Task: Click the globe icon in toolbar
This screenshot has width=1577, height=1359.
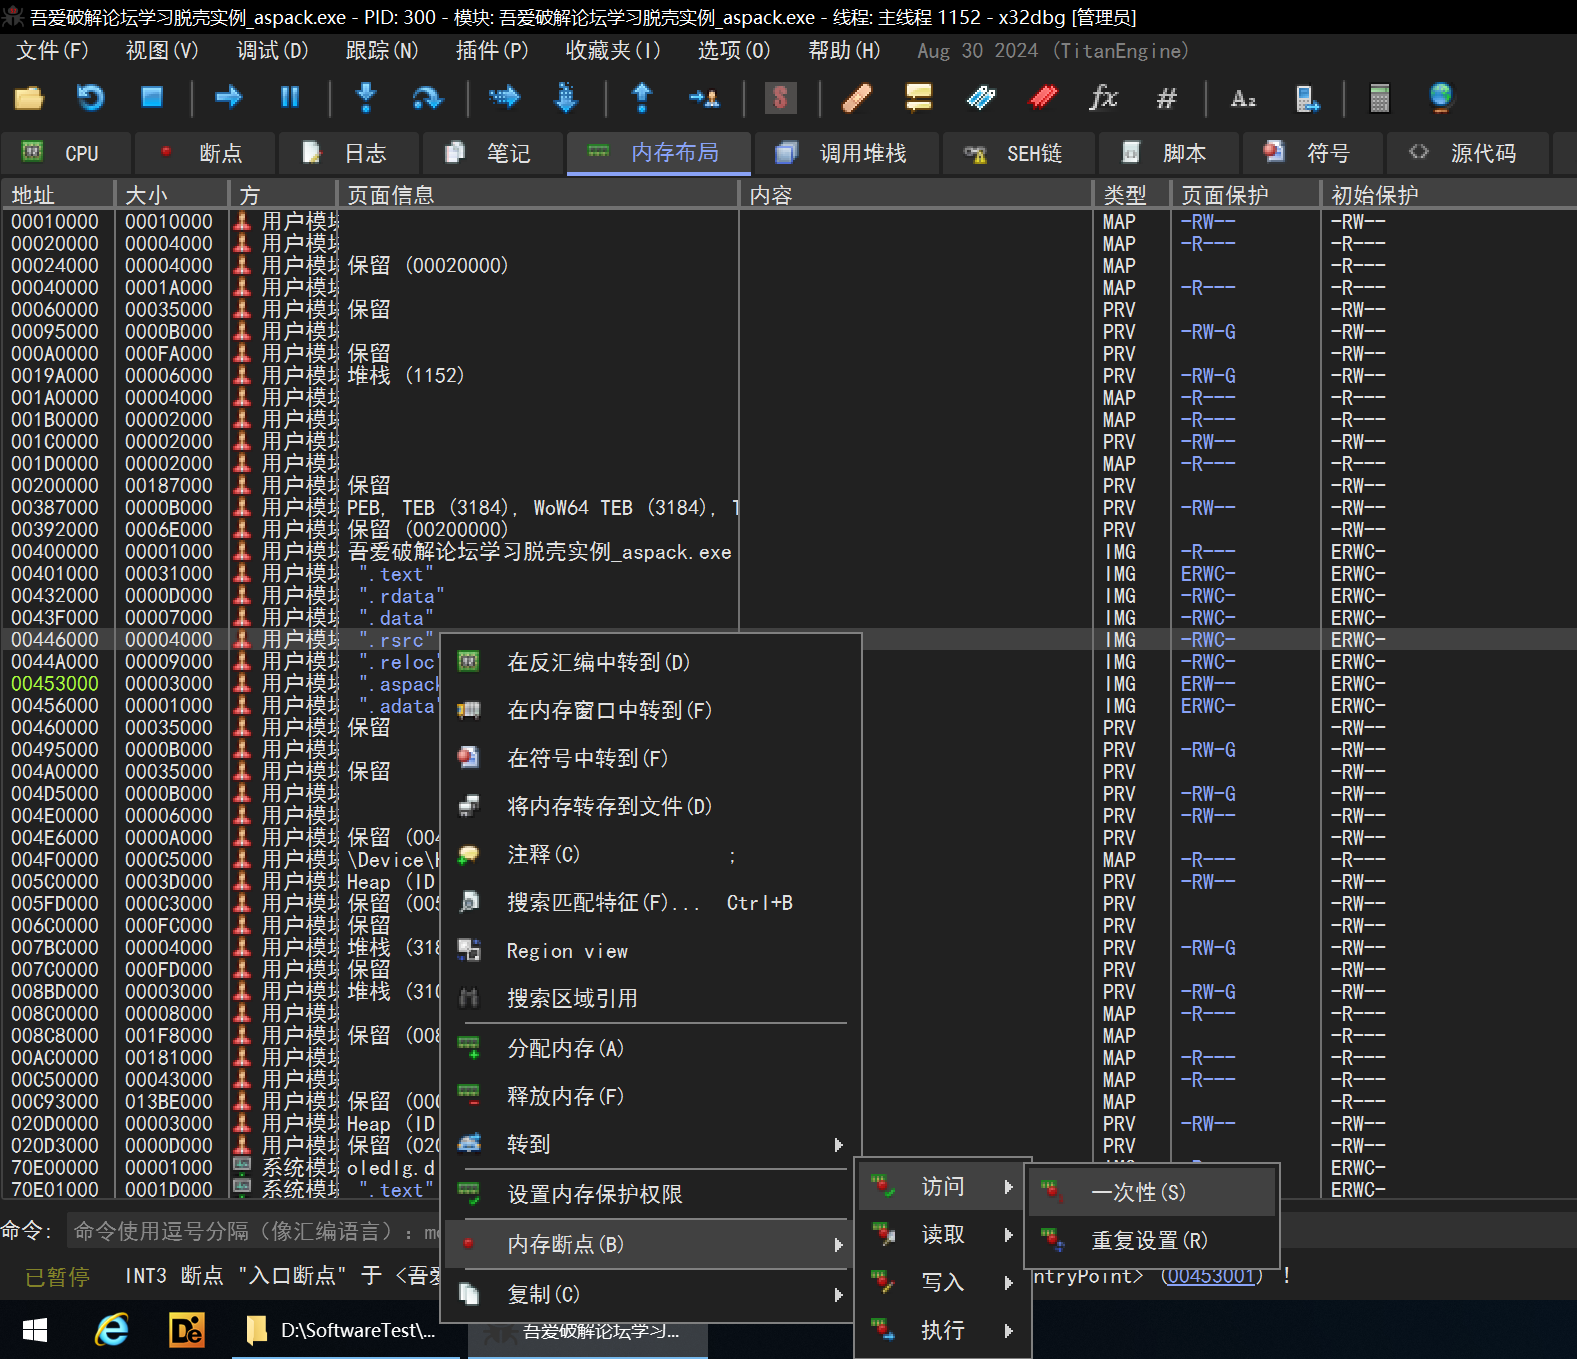Action: click(x=1440, y=97)
